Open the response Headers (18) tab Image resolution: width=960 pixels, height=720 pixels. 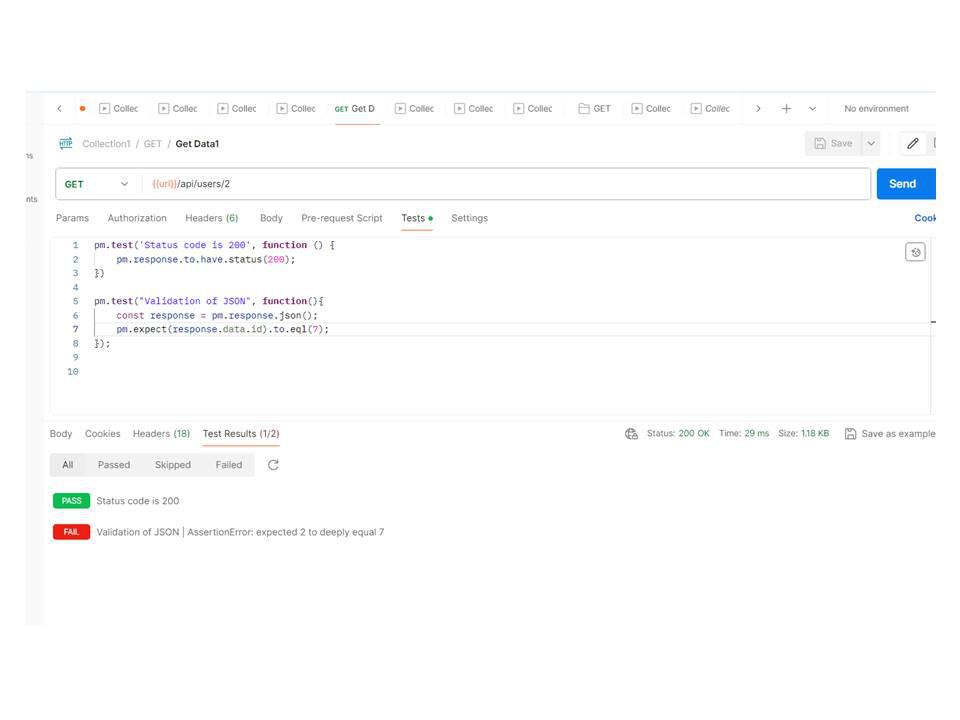pyautogui.click(x=162, y=433)
